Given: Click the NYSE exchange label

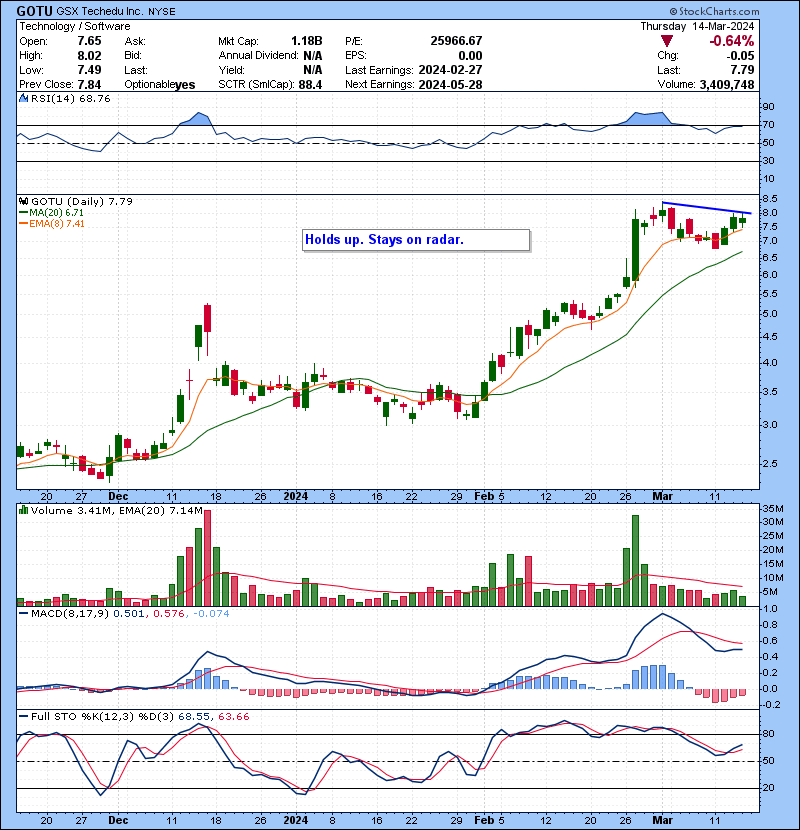Looking at the screenshot, I should click(x=161, y=11).
